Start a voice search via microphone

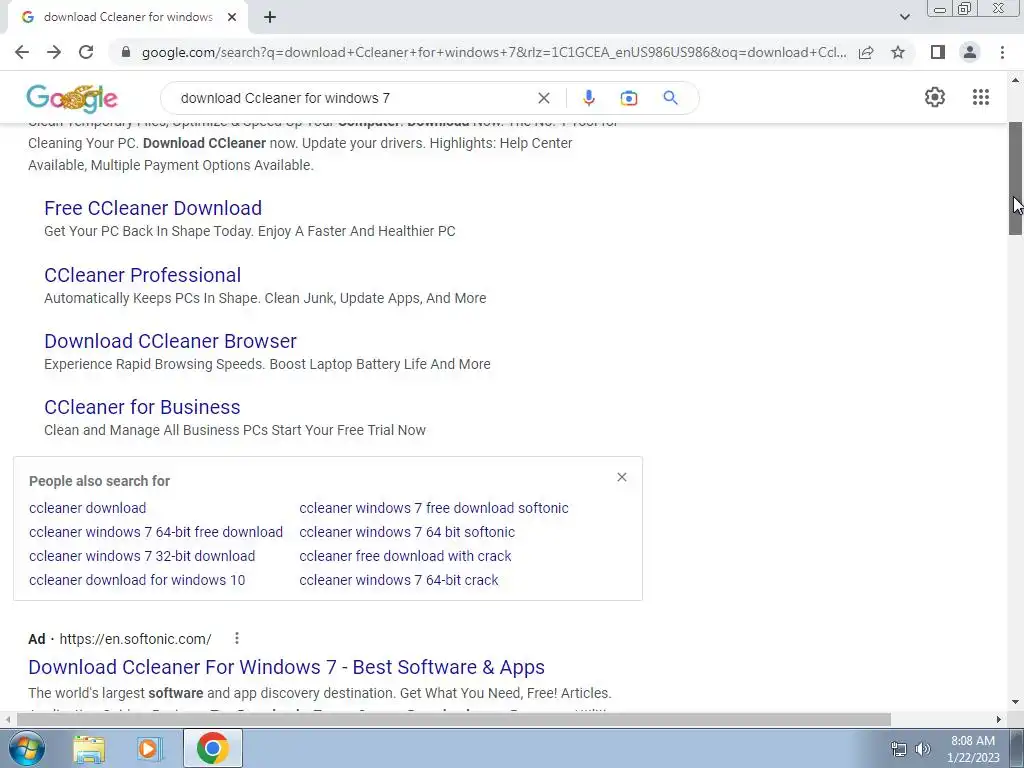click(588, 98)
